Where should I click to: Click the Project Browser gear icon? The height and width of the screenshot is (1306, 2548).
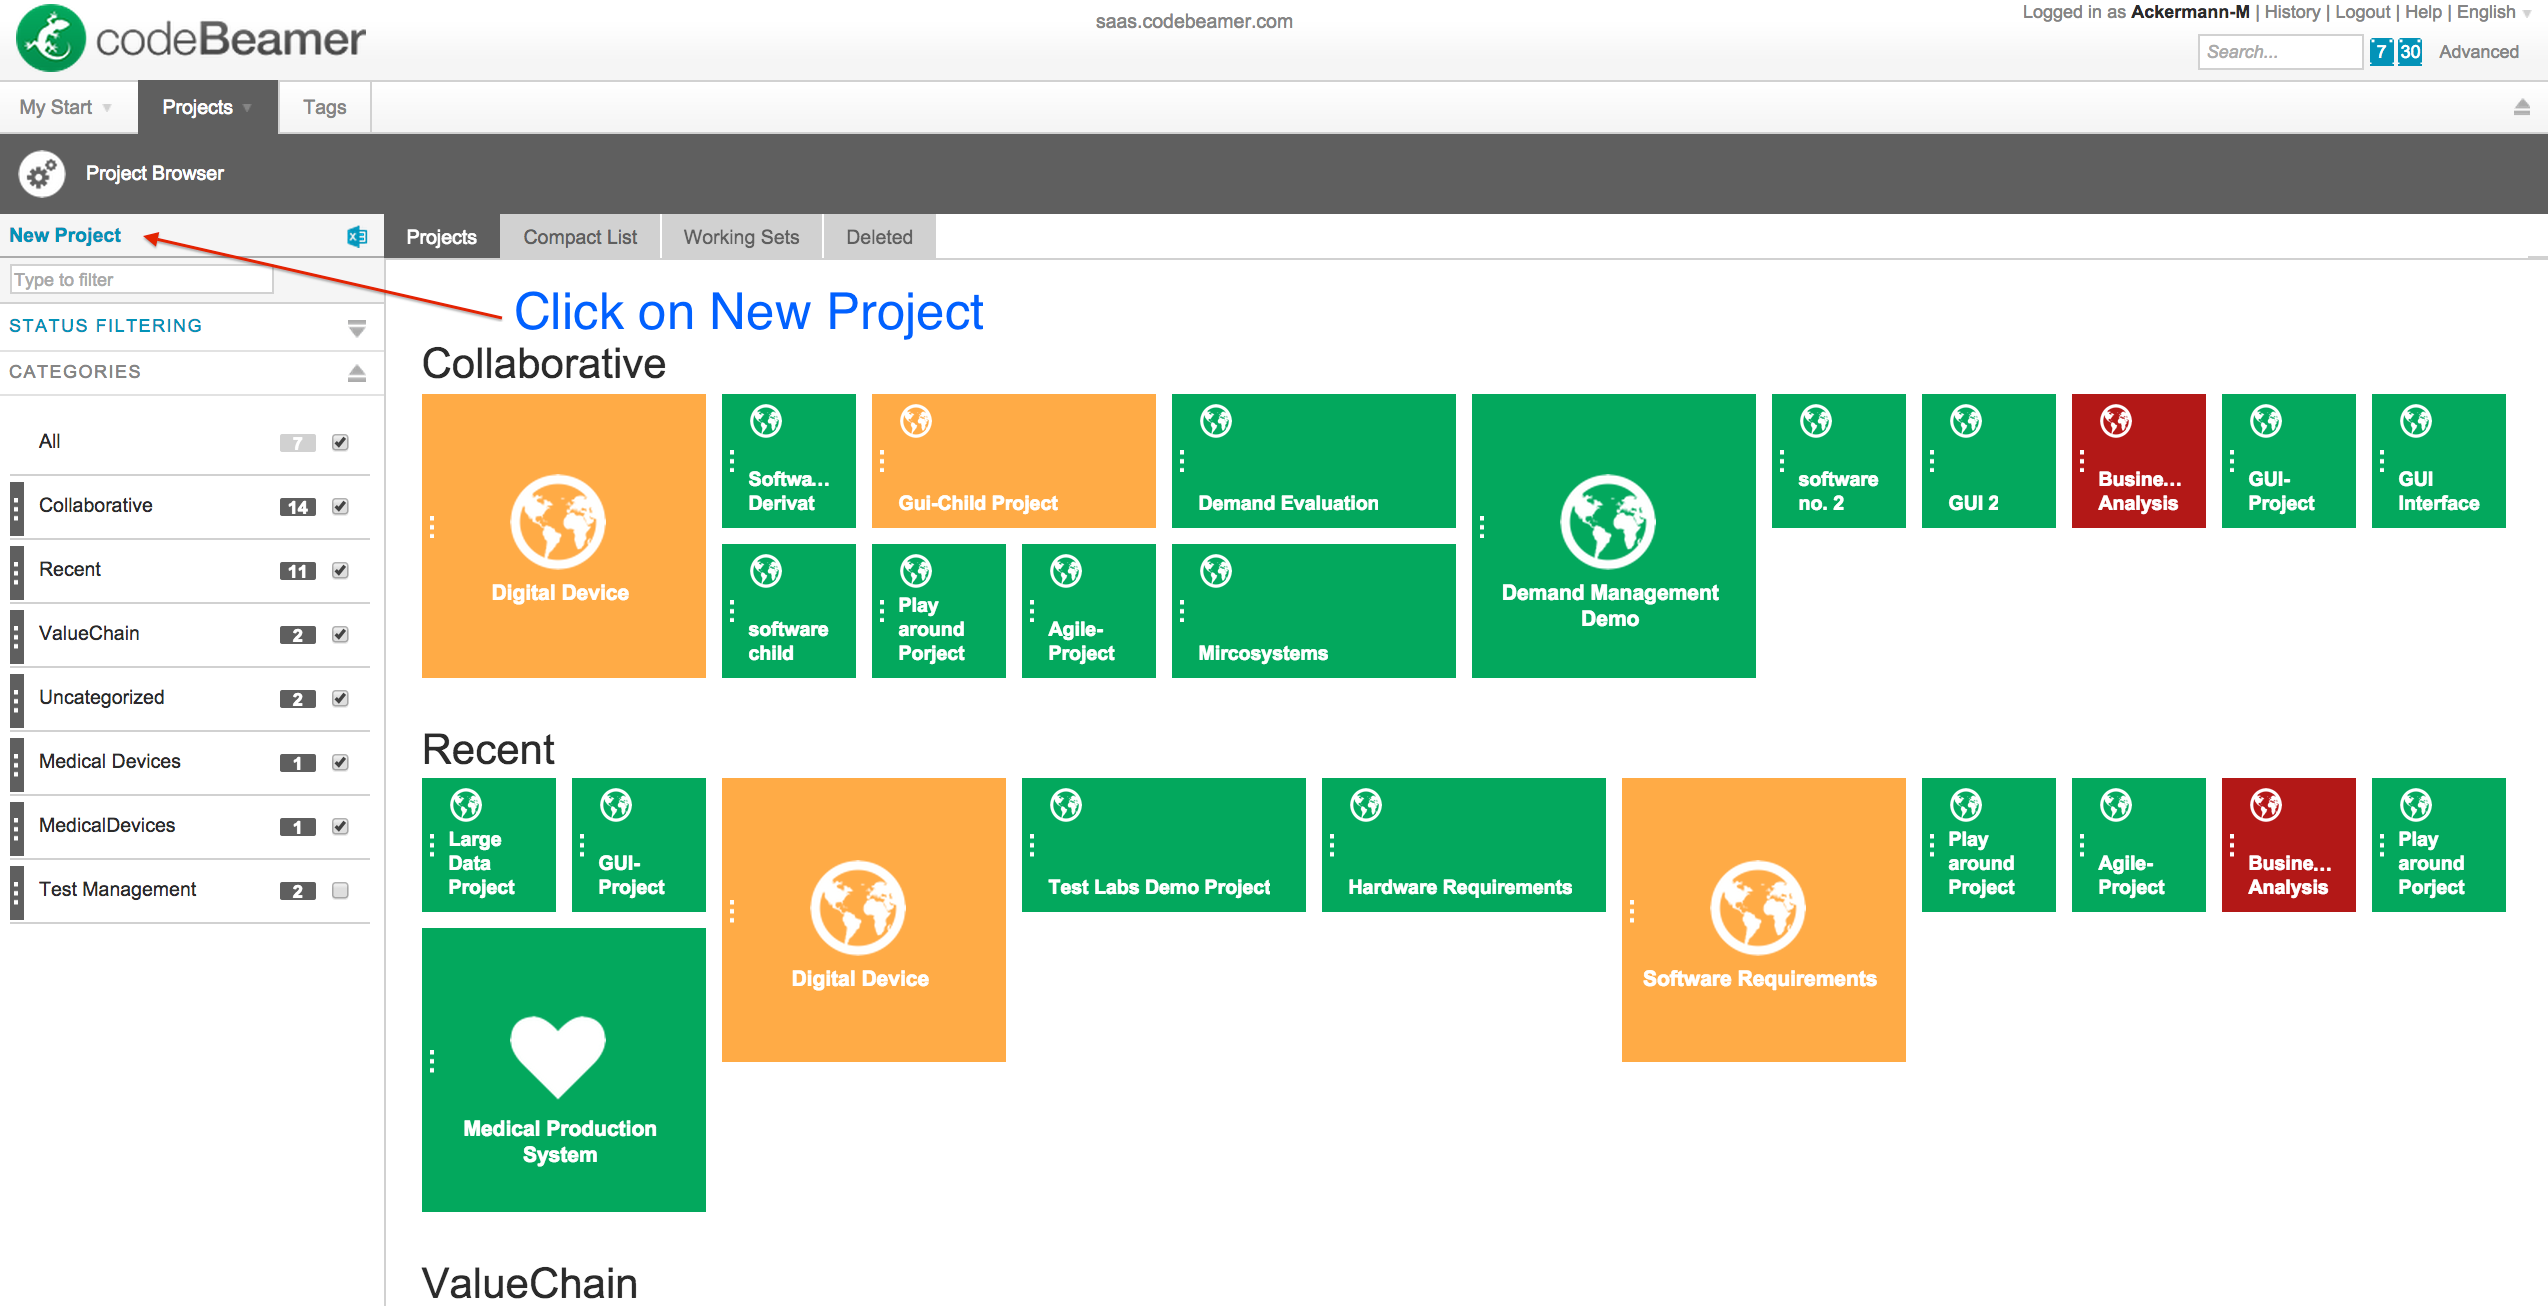[41, 174]
